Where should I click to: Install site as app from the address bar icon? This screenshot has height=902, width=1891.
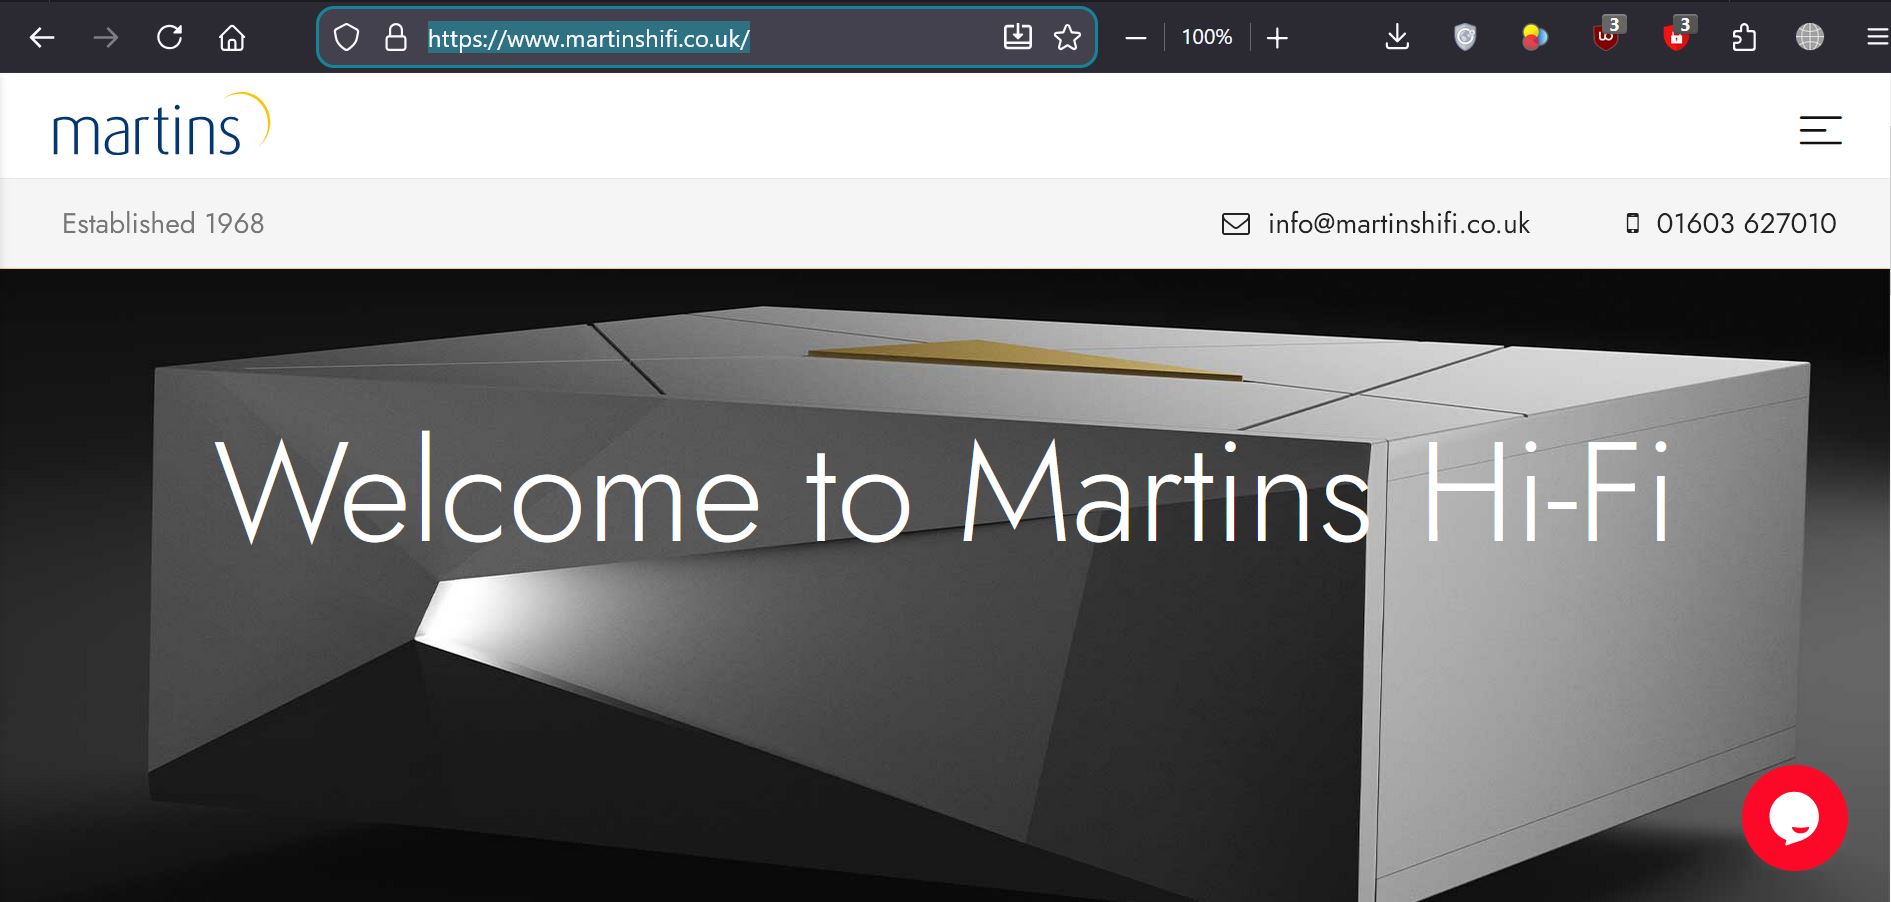click(1017, 37)
